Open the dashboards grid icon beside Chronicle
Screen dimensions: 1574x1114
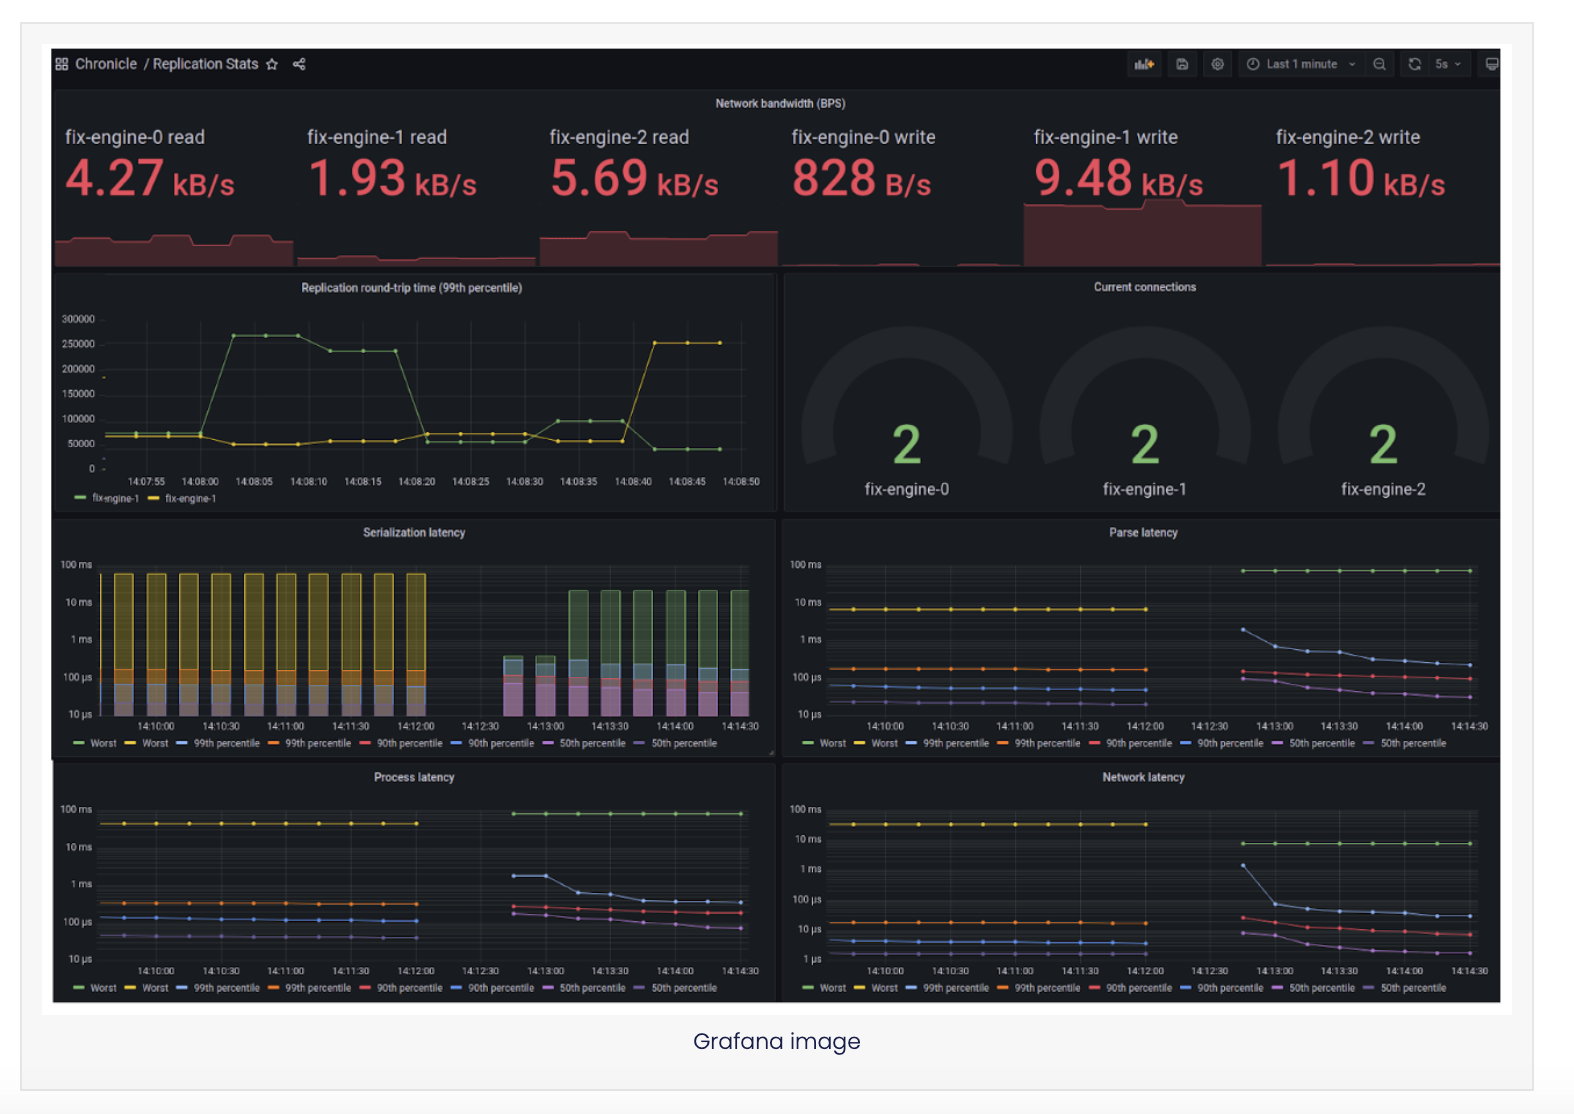click(x=62, y=64)
